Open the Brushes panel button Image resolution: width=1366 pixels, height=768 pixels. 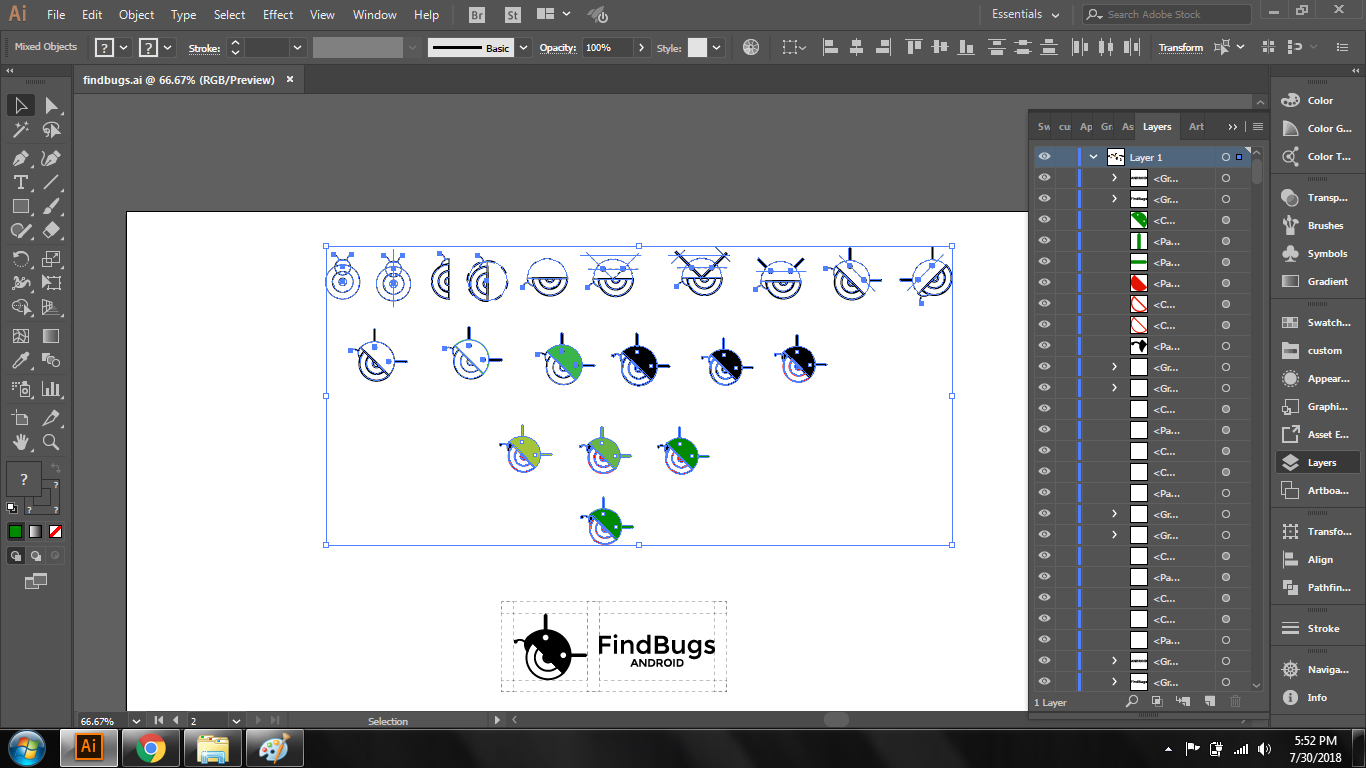tap(1318, 225)
